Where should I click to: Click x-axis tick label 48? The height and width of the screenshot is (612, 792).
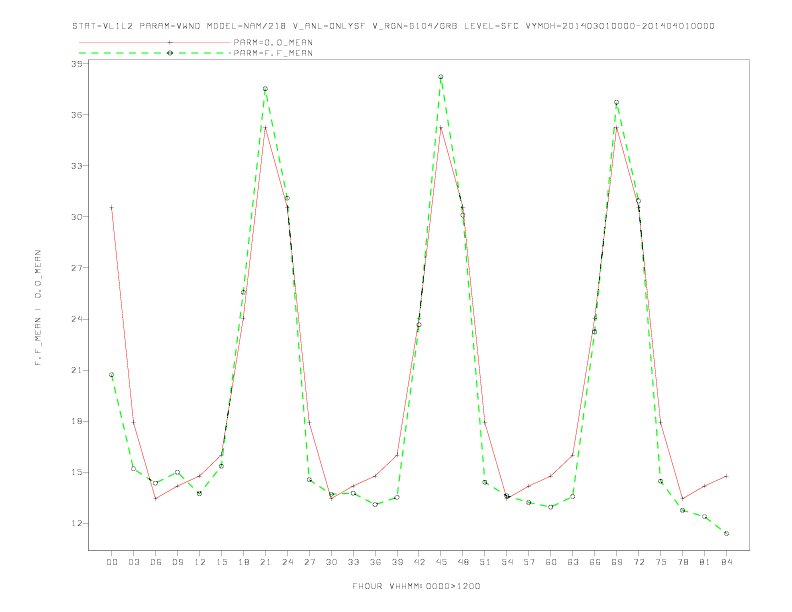tap(463, 562)
